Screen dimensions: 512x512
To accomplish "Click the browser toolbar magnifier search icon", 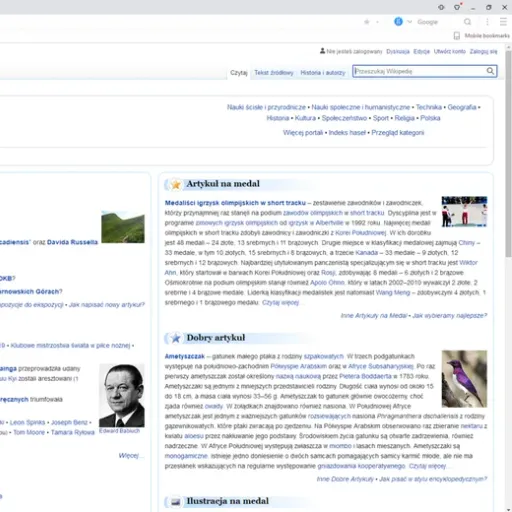I will (467, 22).
